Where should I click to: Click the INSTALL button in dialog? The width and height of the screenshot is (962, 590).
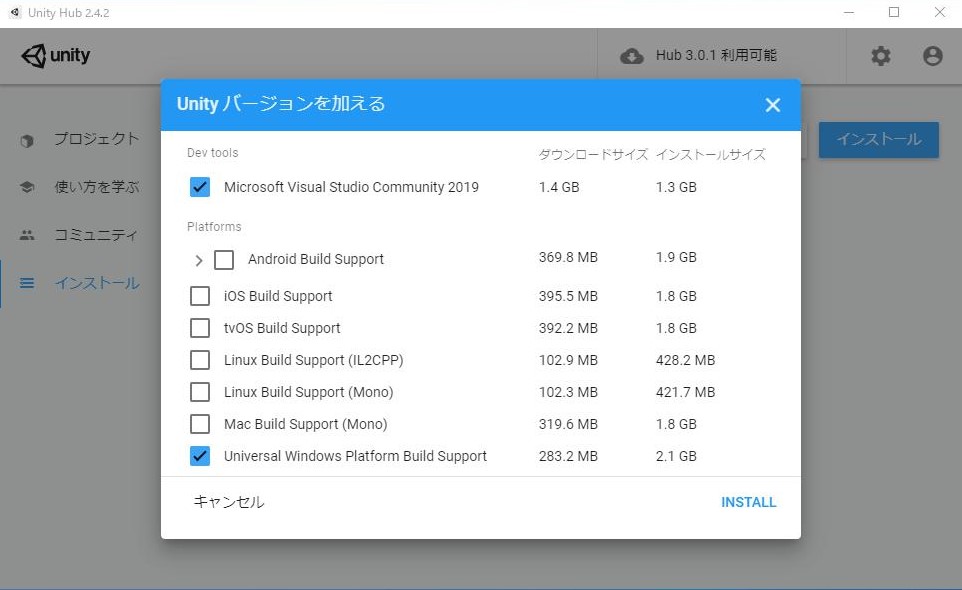(x=748, y=502)
